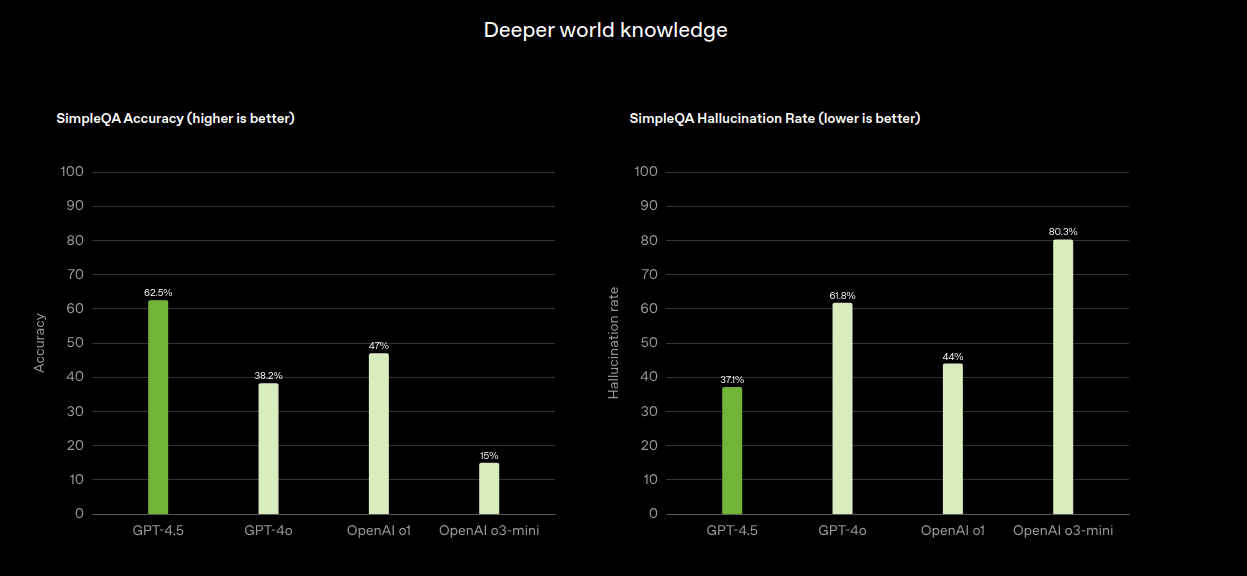Click the GPT-4.5 label under accuracy chart
Viewport: 1247px width, 576px height.
pos(158,530)
